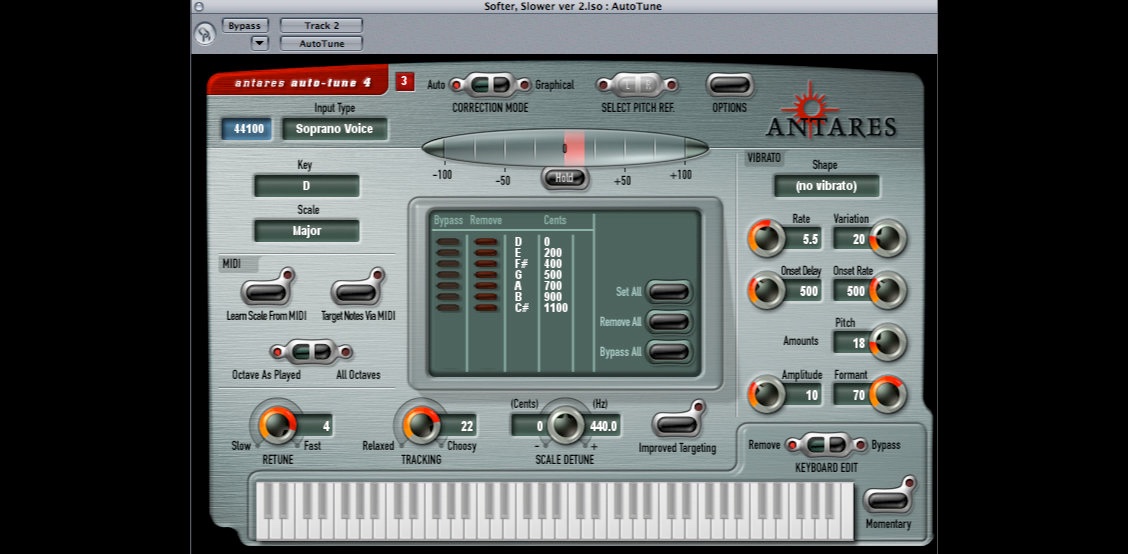The height and width of the screenshot is (554, 1128).
Task: Open the Input Type Soprano Voice dropdown
Action: pyautogui.click(x=334, y=129)
